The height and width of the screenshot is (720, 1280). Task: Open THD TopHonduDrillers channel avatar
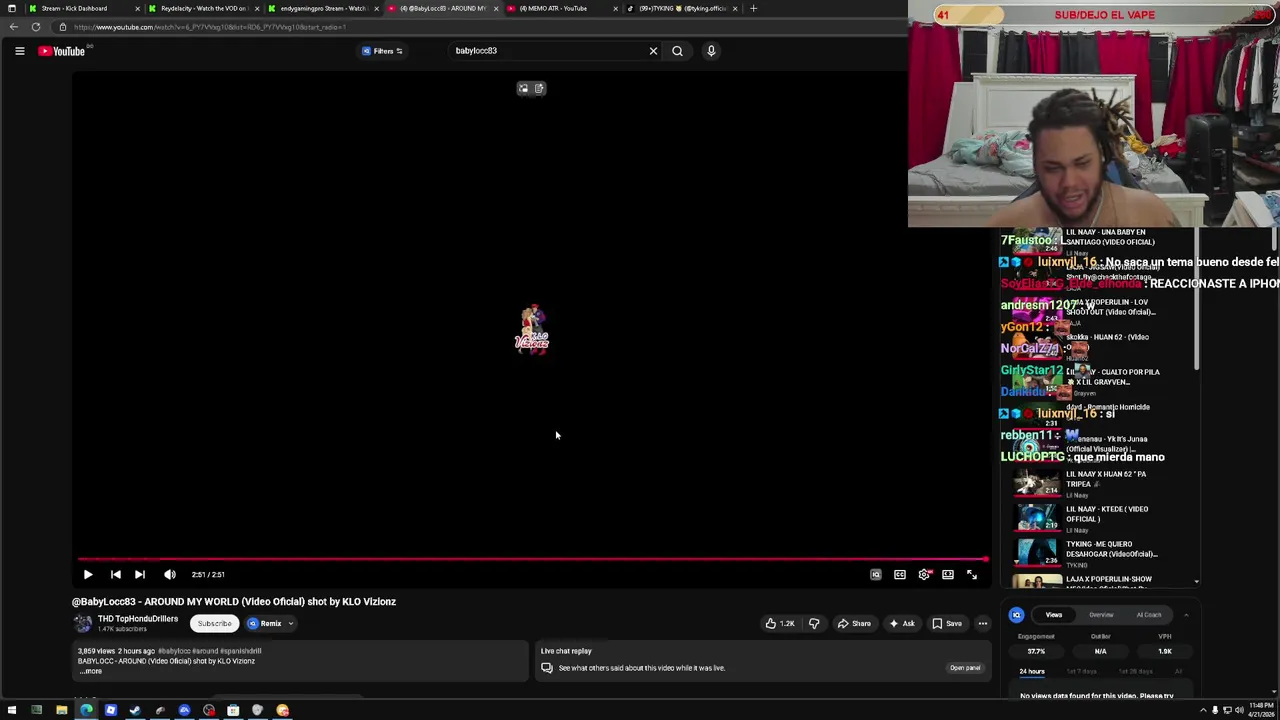[82, 623]
